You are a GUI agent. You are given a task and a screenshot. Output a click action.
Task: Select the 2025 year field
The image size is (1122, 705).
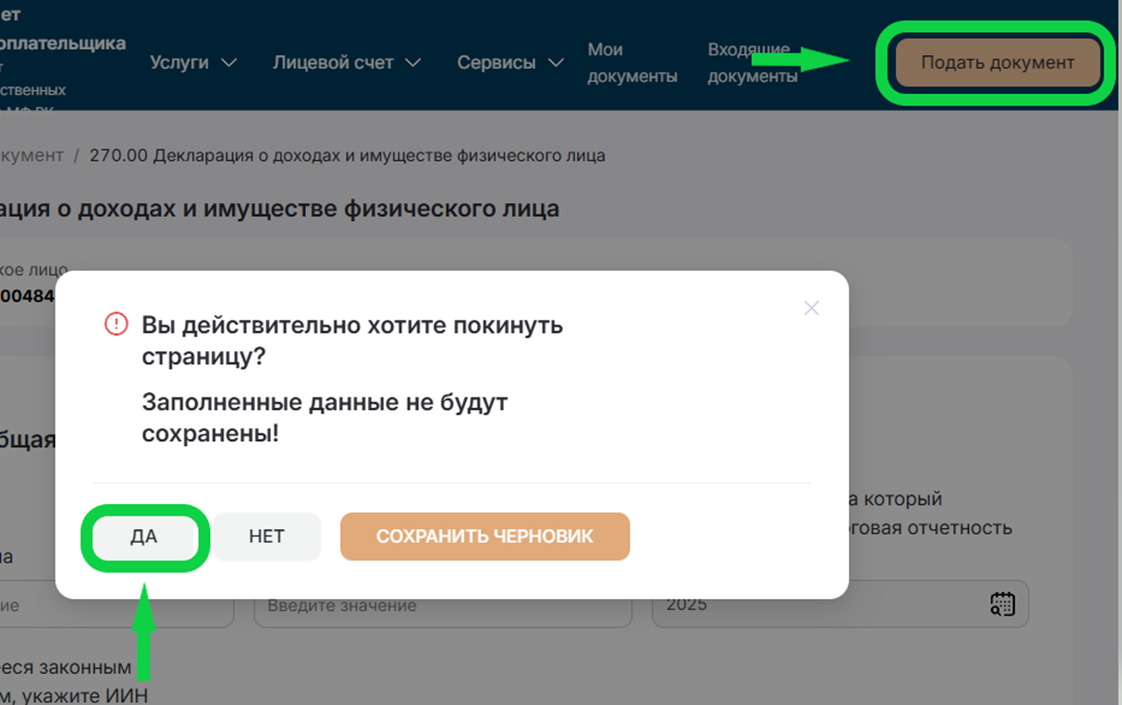click(840, 606)
